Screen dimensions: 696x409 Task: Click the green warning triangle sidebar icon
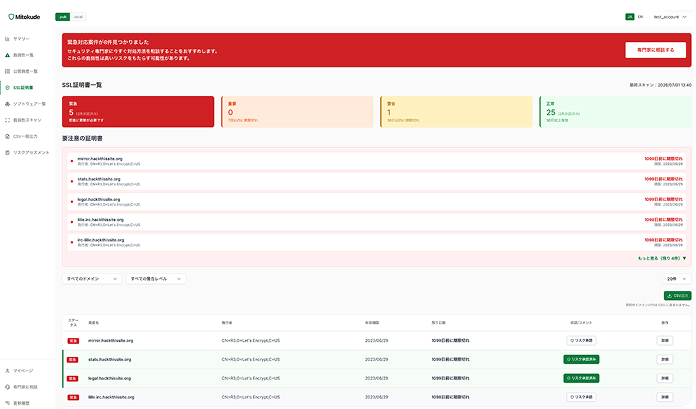click(x=7, y=55)
